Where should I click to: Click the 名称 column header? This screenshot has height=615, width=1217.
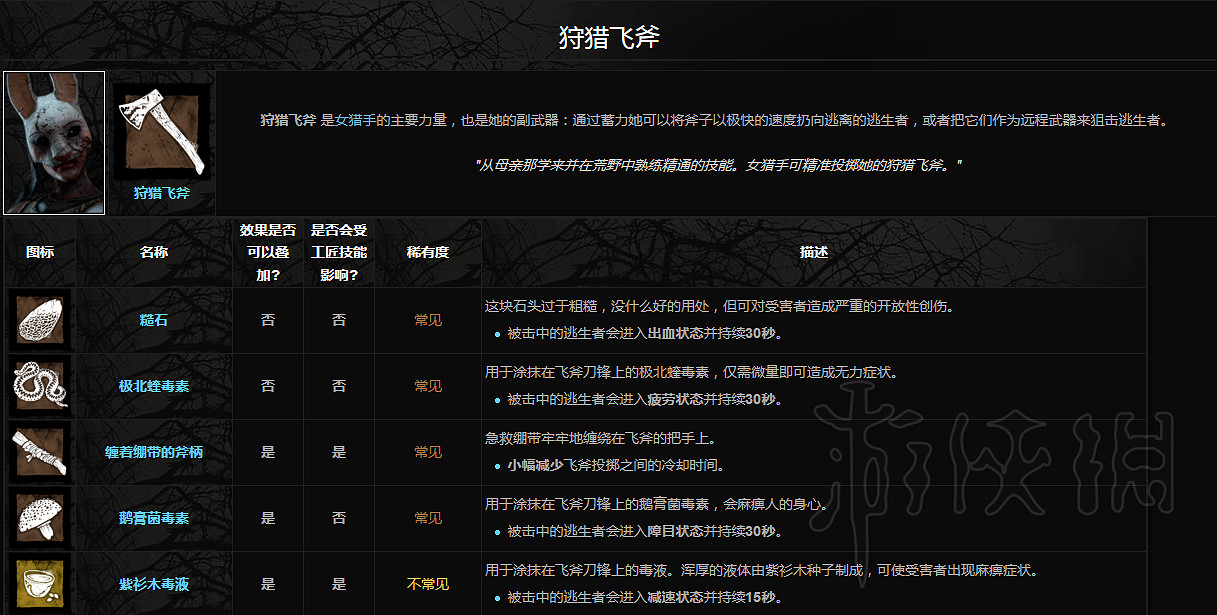click(x=152, y=251)
